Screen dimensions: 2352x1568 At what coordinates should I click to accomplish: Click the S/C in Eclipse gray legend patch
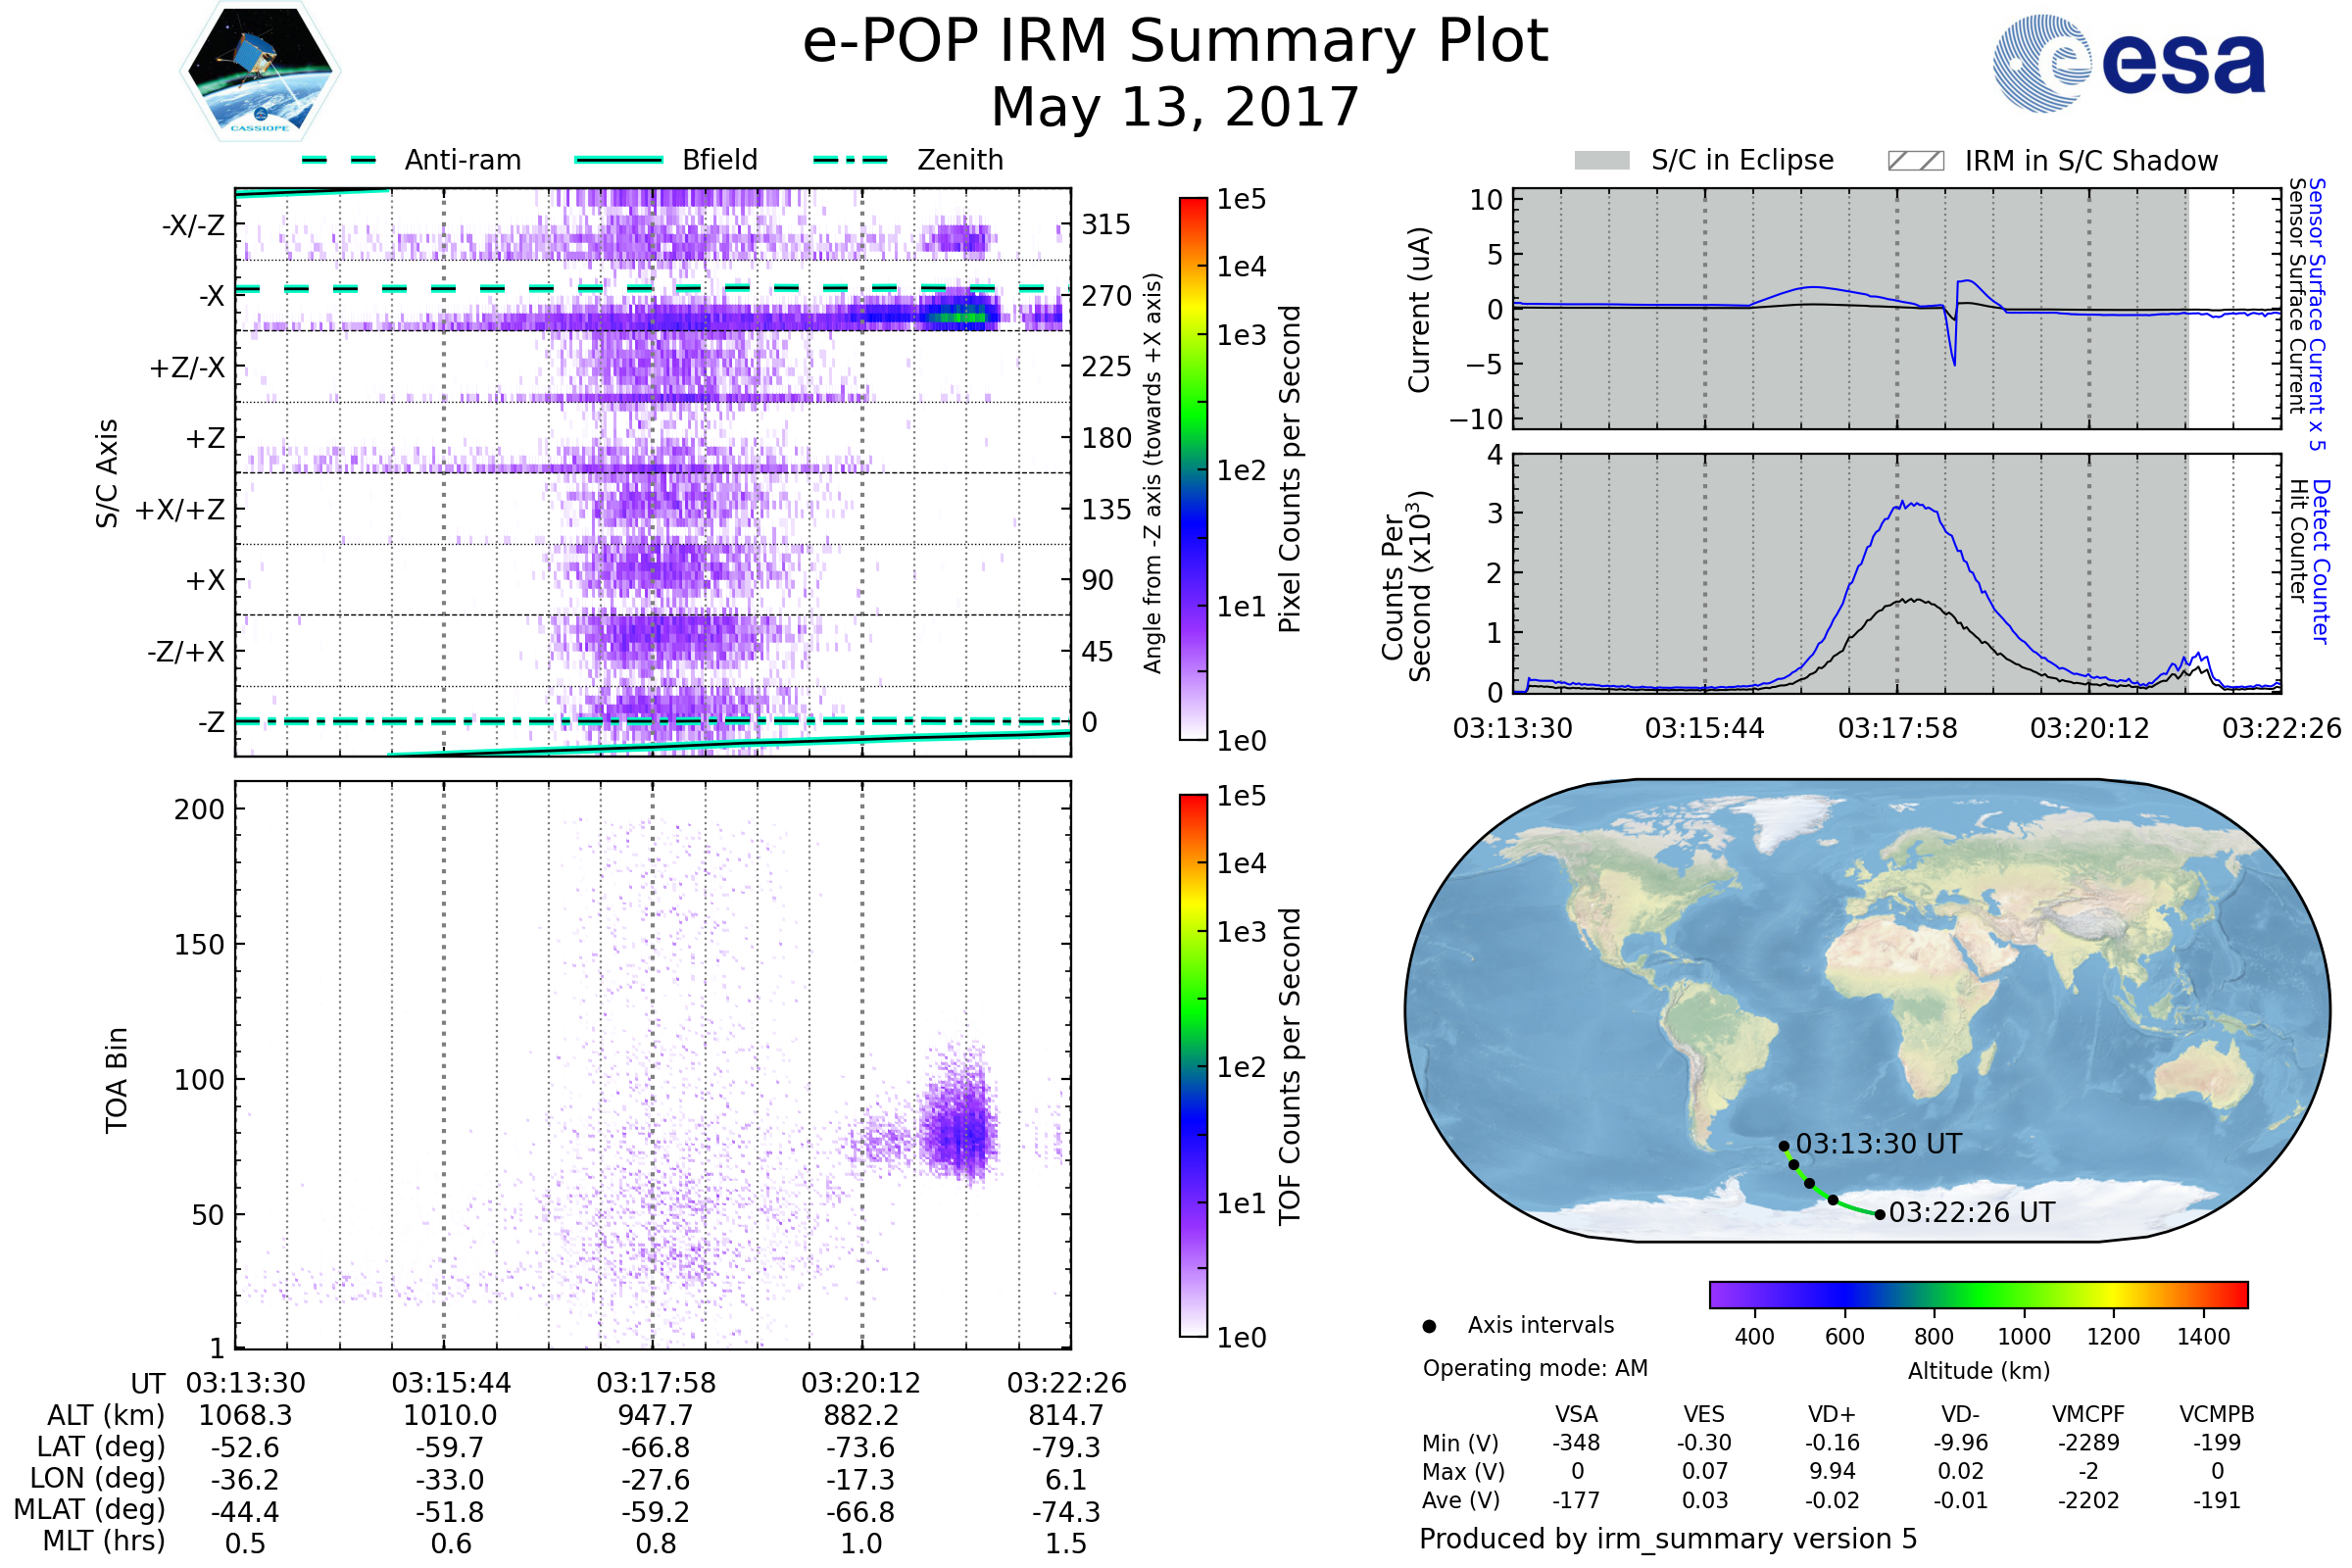tap(1601, 161)
